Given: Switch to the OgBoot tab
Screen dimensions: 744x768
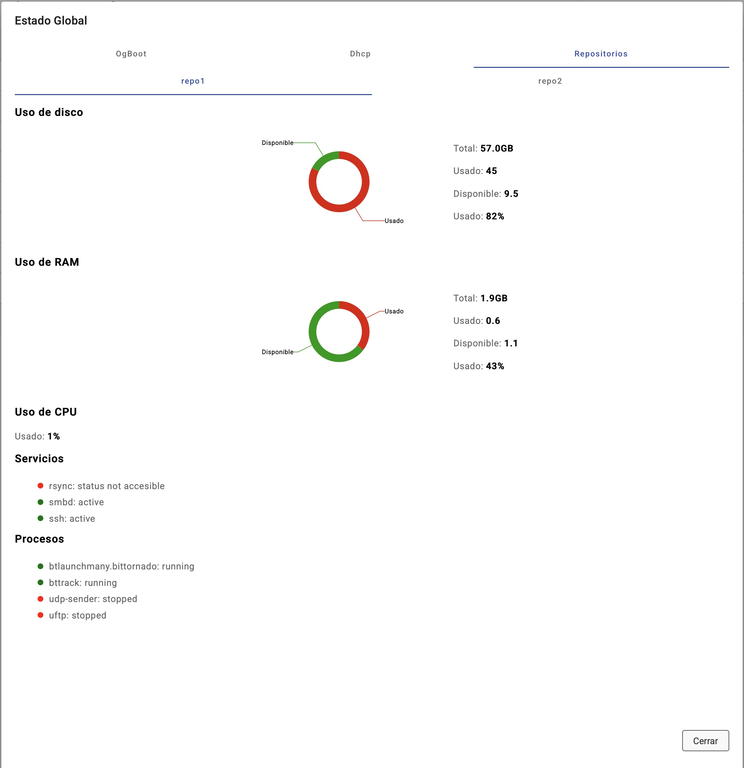Looking at the screenshot, I should coord(131,54).
